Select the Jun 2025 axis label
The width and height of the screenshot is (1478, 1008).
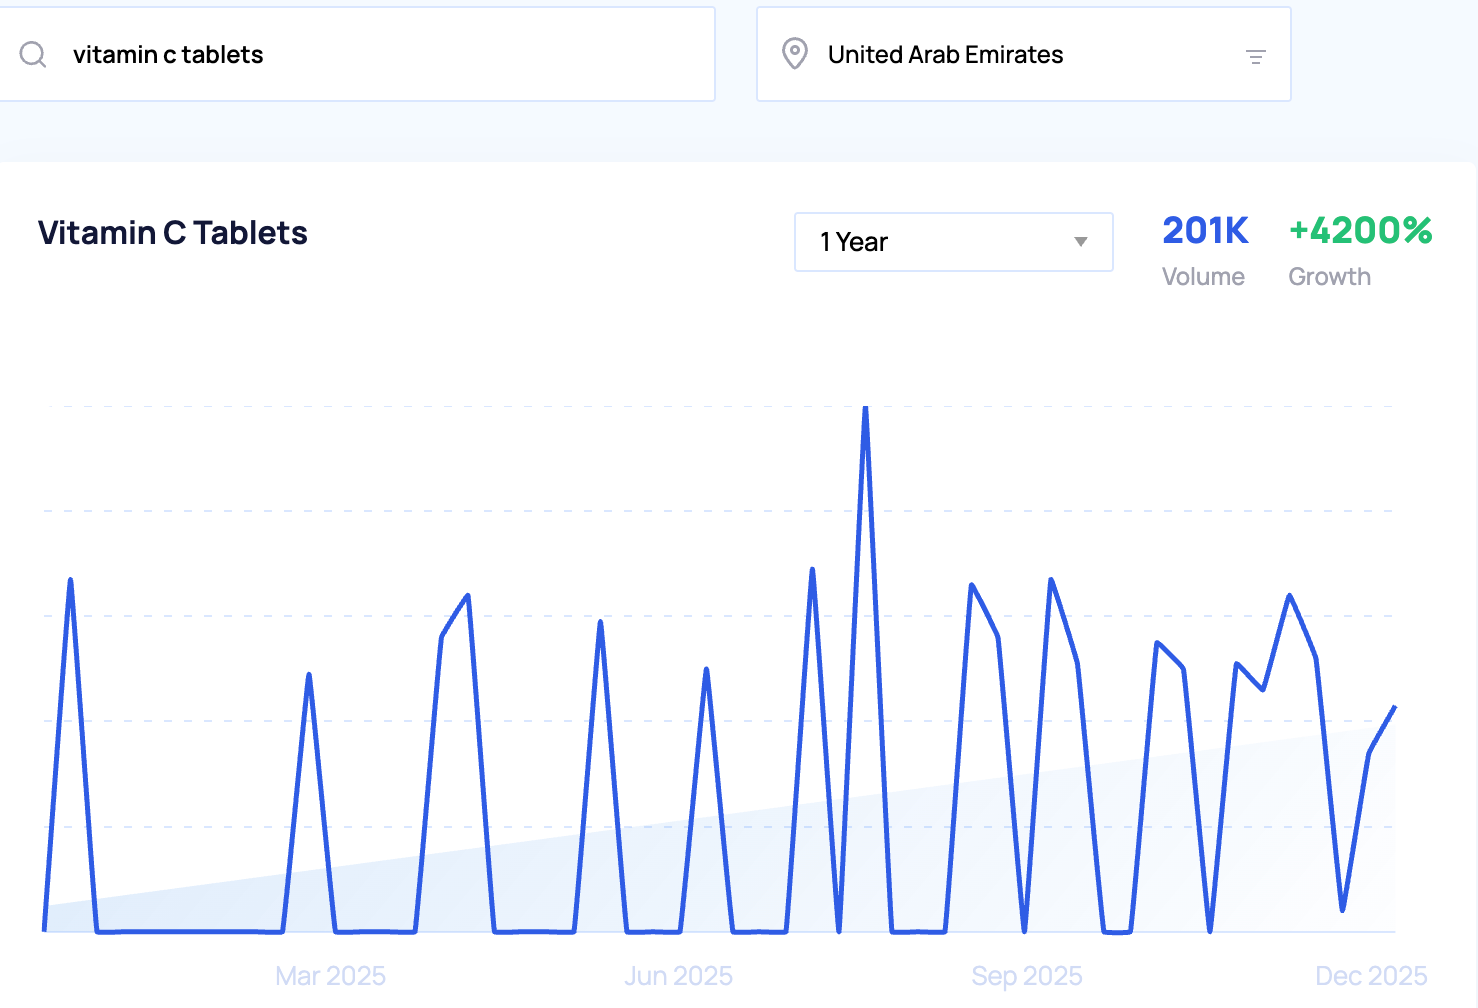tap(678, 975)
